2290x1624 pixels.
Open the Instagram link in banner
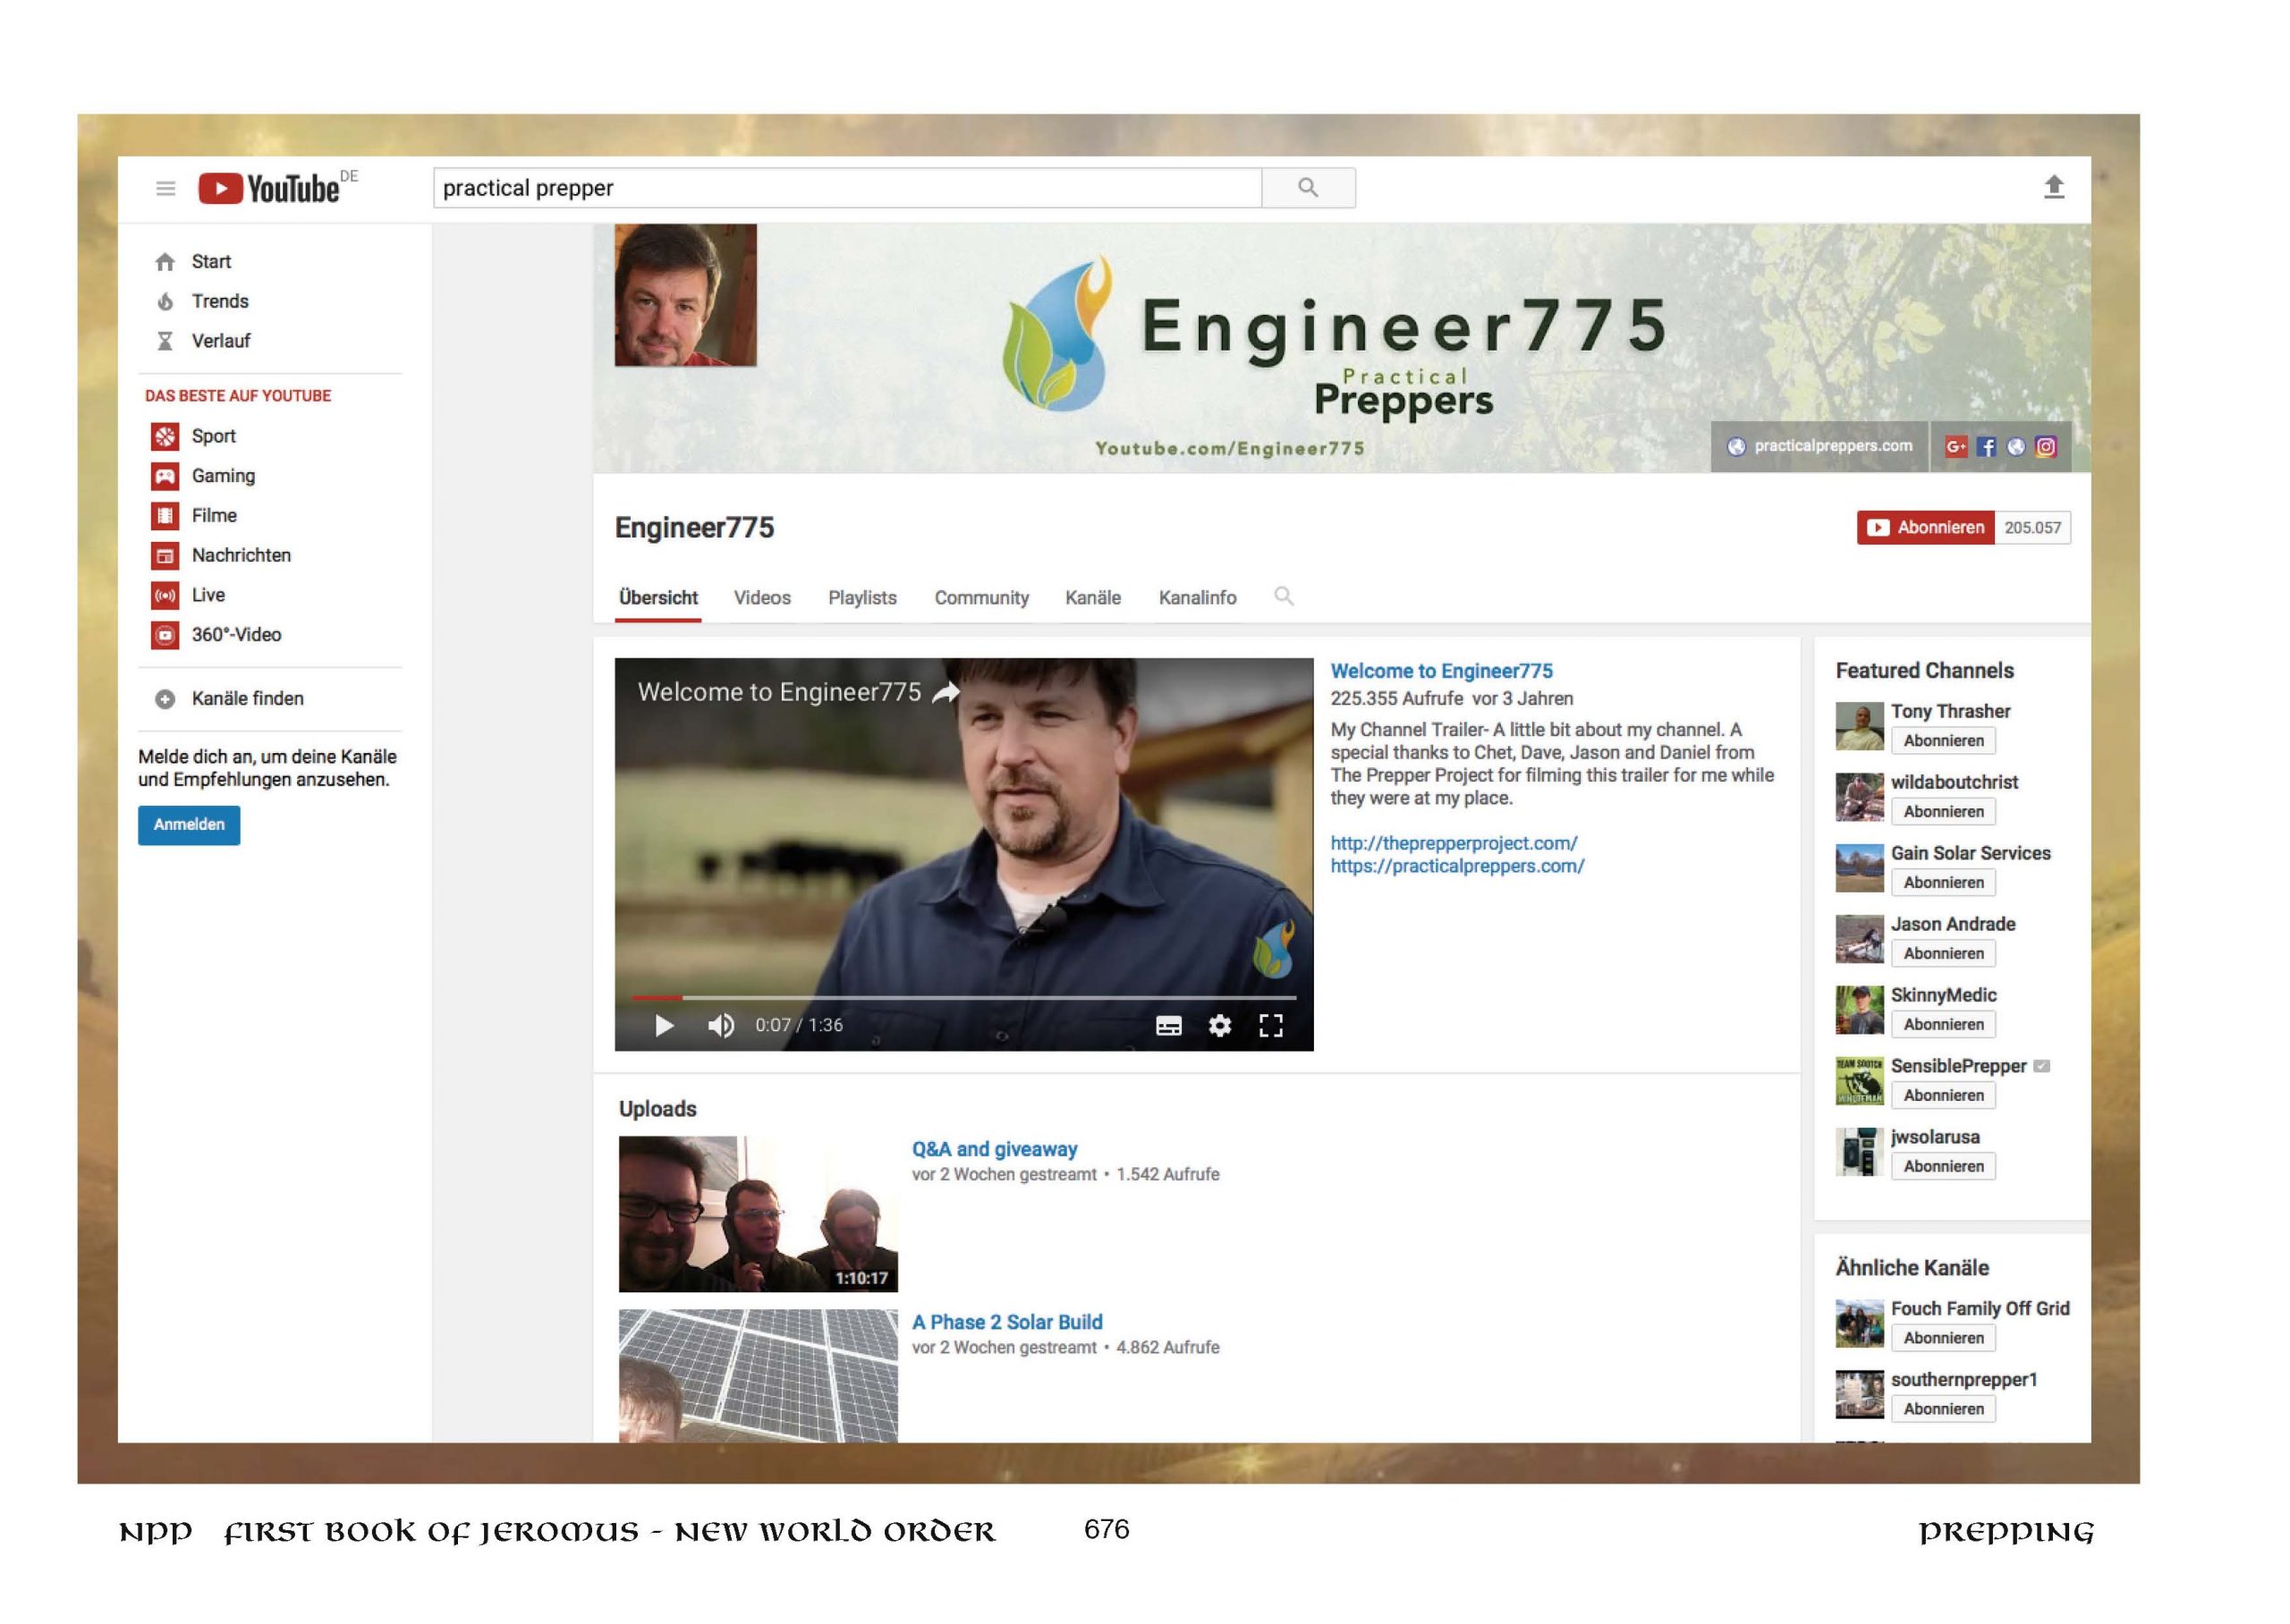[2046, 447]
